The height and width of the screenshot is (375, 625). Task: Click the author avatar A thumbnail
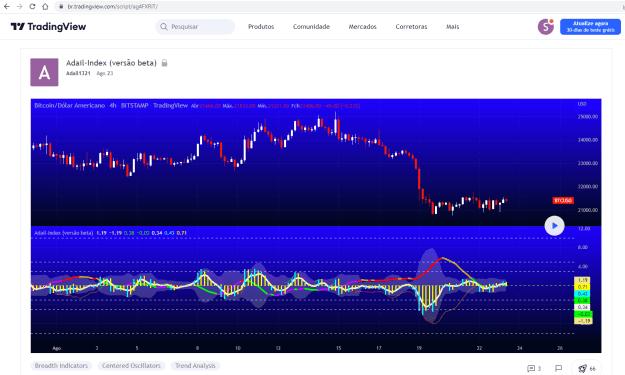point(44,72)
